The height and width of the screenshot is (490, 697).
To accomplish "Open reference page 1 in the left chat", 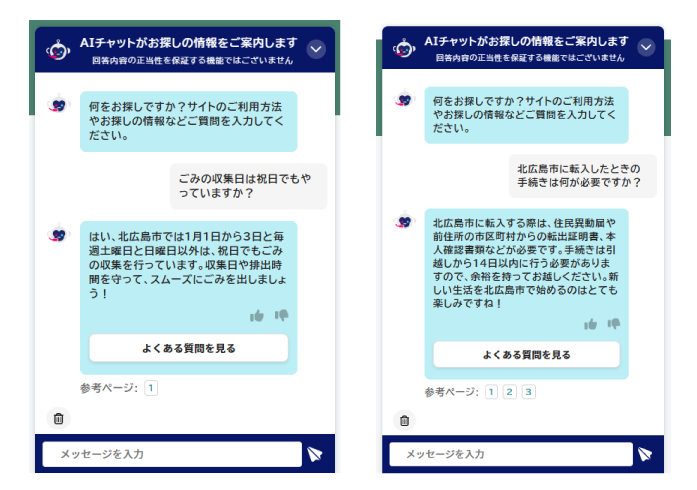I will click(x=151, y=388).
